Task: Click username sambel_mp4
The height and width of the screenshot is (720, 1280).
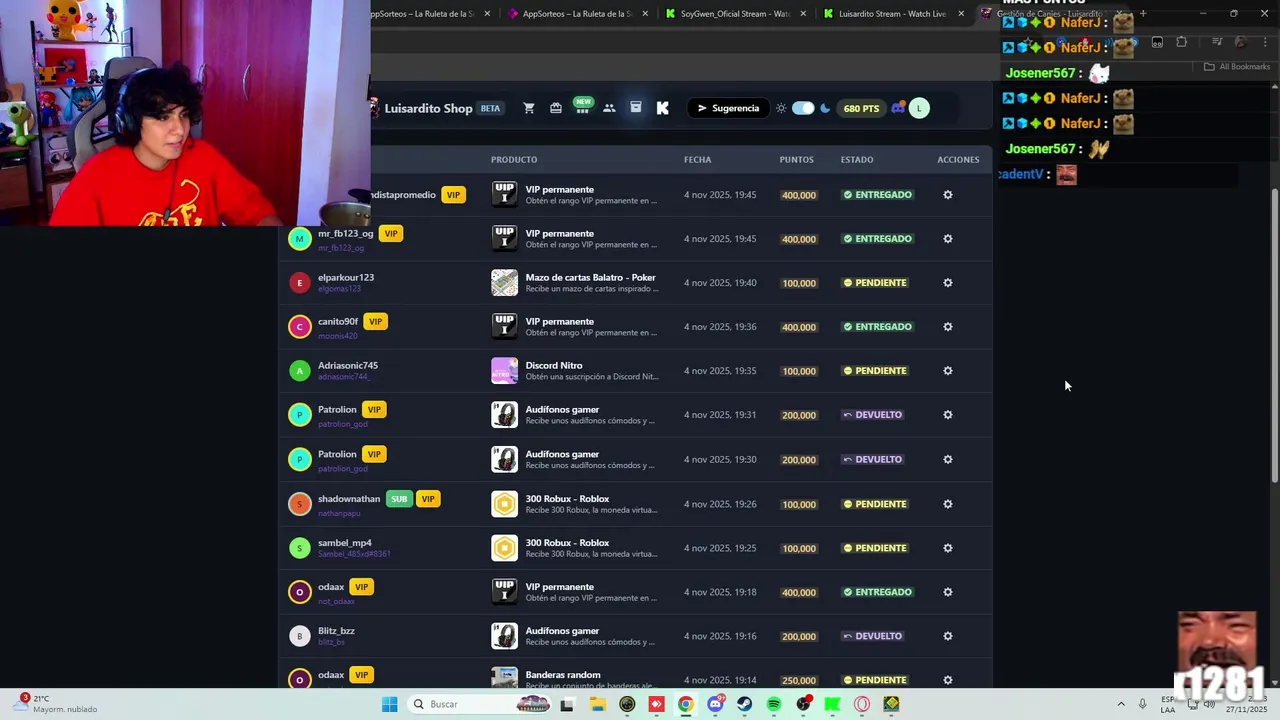Action: [x=345, y=543]
